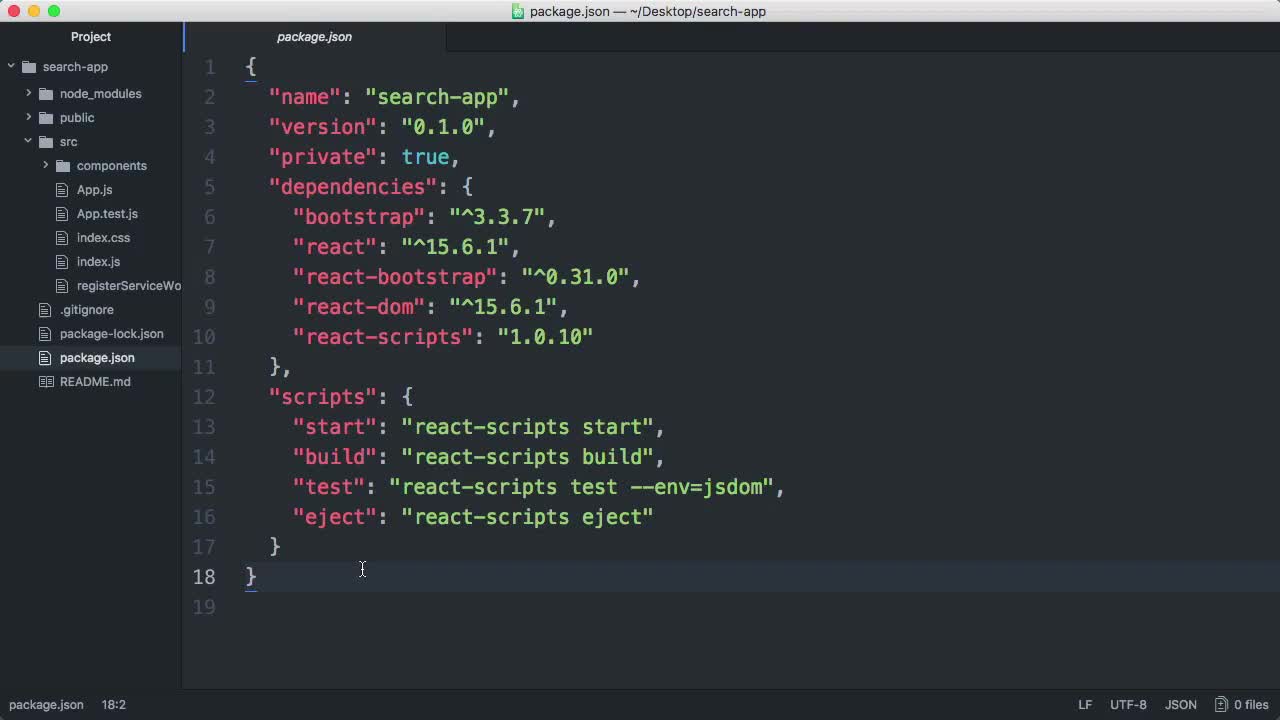Click the cursor position indicator 18:2
The height and width of the screenshot is (720, 1280).
(114, 704)
